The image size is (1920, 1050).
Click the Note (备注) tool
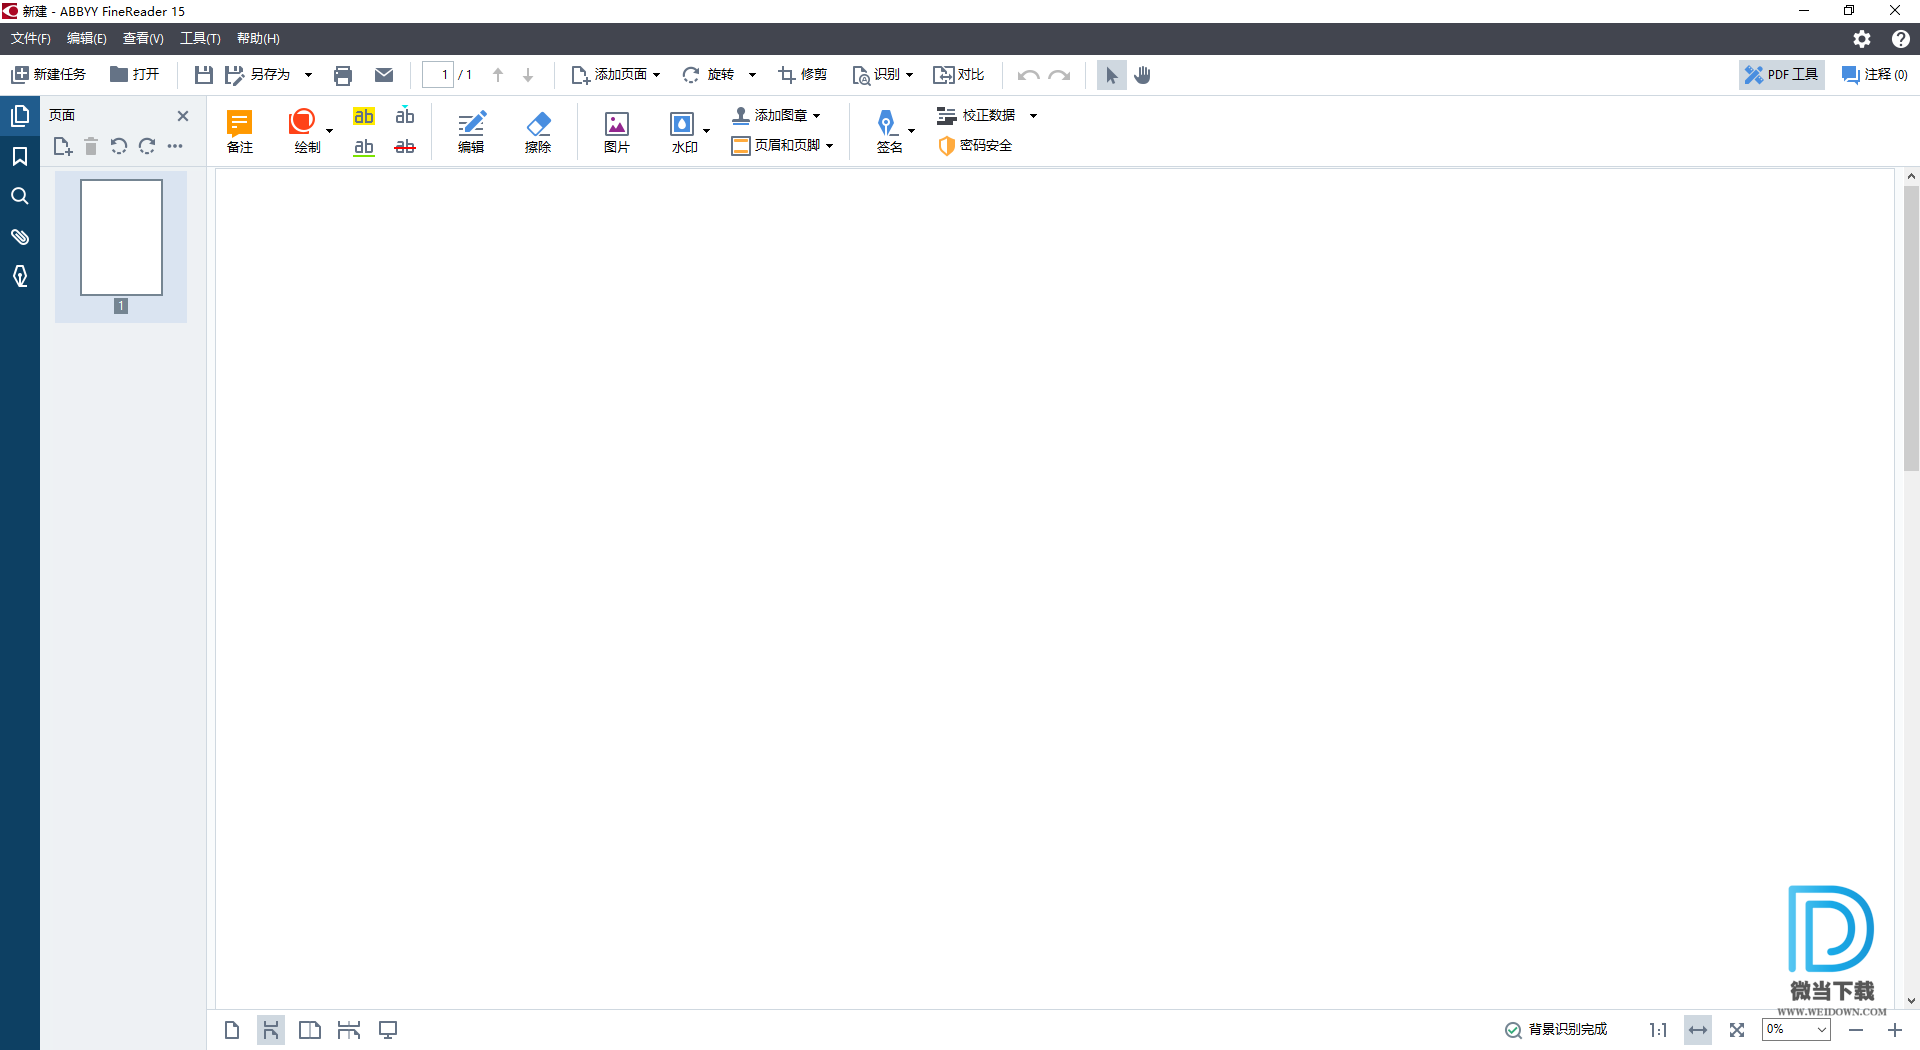coord(240,131)
